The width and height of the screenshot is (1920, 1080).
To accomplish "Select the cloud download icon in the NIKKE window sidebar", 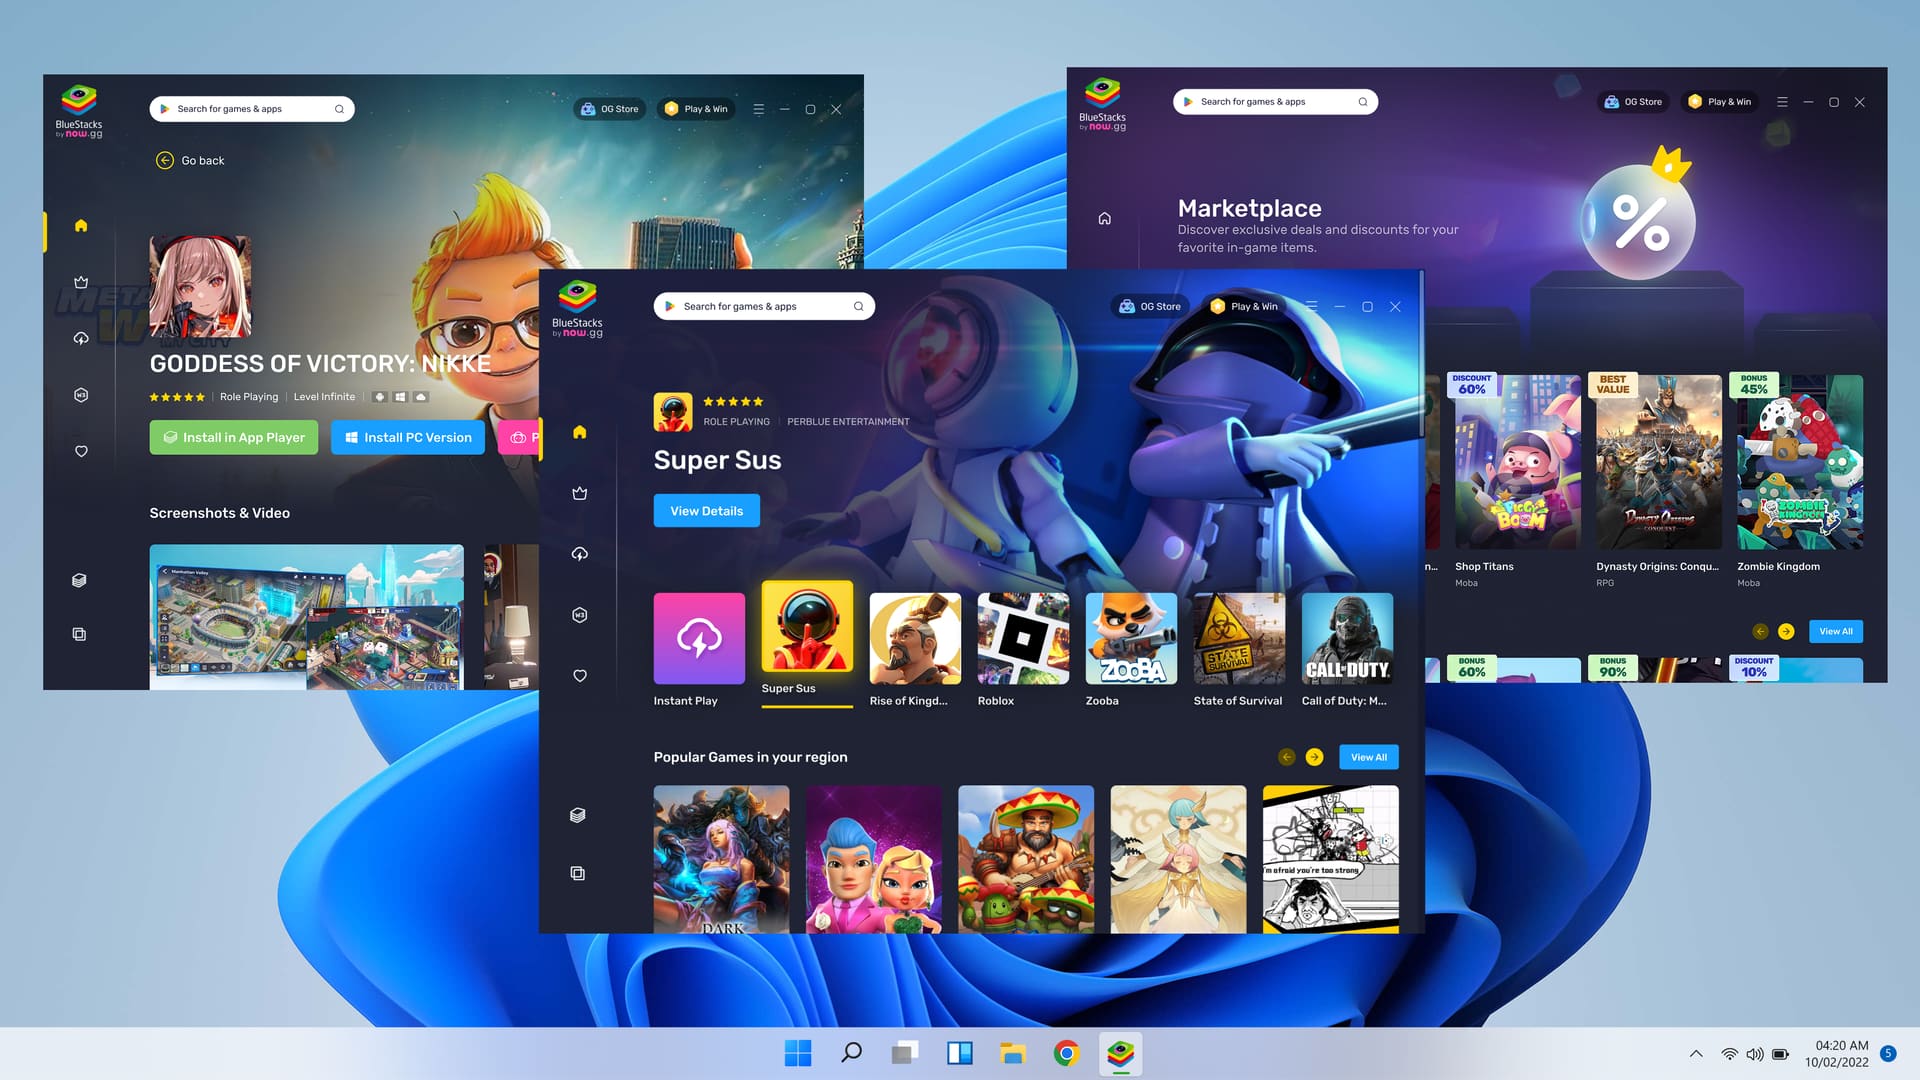I will click(x=81, y=339).
